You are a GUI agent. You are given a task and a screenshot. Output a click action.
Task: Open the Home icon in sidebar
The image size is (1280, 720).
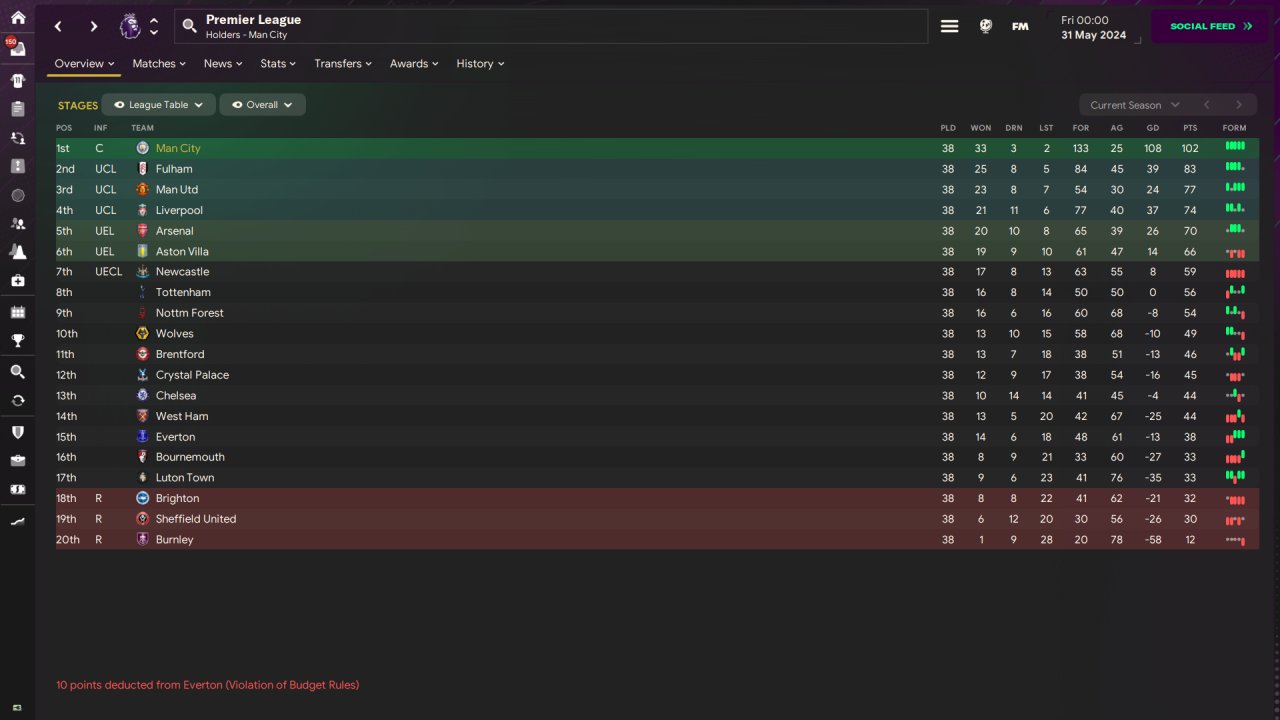[x=18, y=18]
